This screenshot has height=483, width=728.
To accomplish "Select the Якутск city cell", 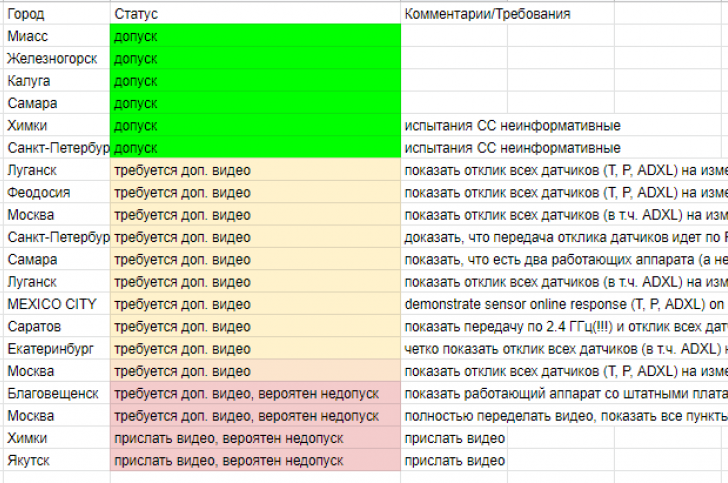I will pos(57,460).
